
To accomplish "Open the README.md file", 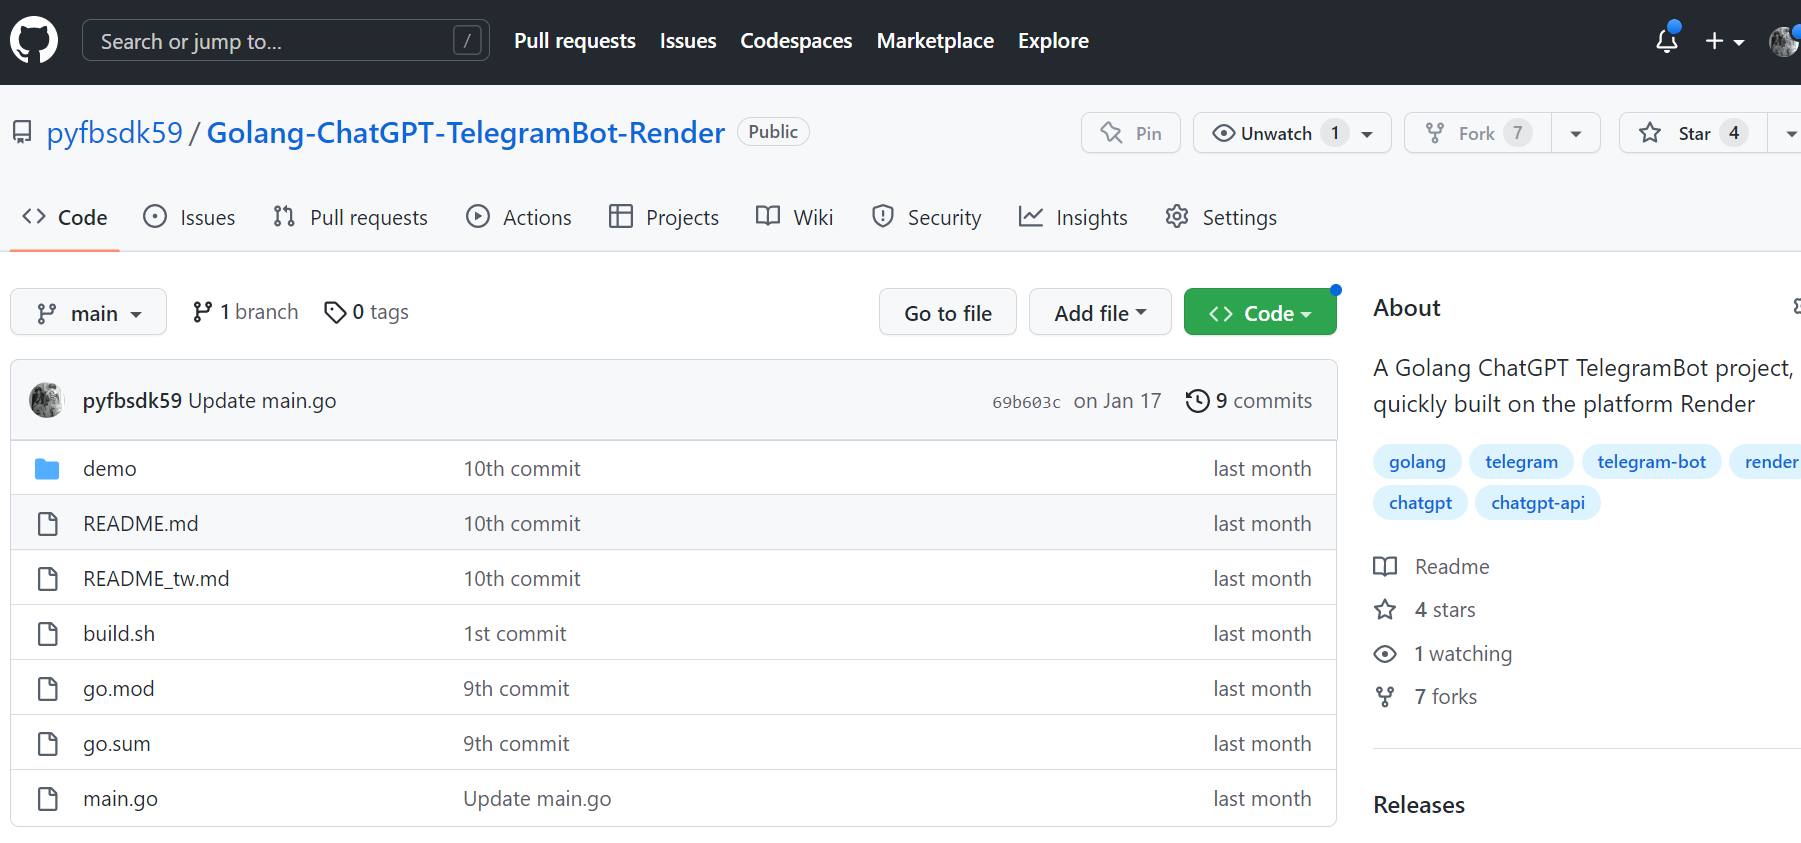I will tap(141, 524).
